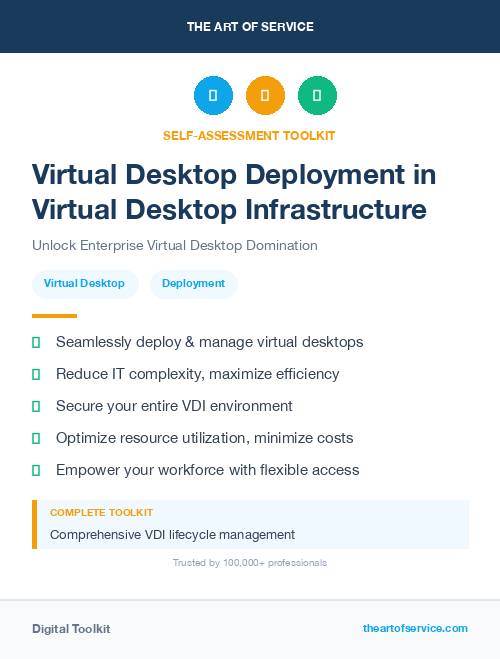This screenshot has height=659, width=500.
Task: Click the Complete Toolkit heading
Action: tap(101, 513)
